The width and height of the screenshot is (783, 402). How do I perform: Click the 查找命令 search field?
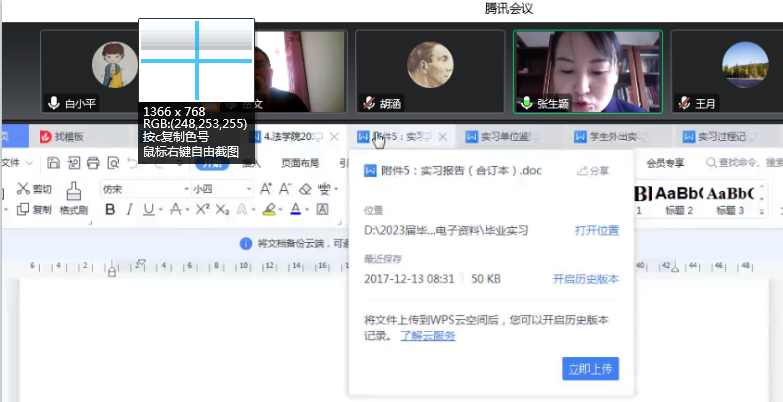click(x=744, y=163)
